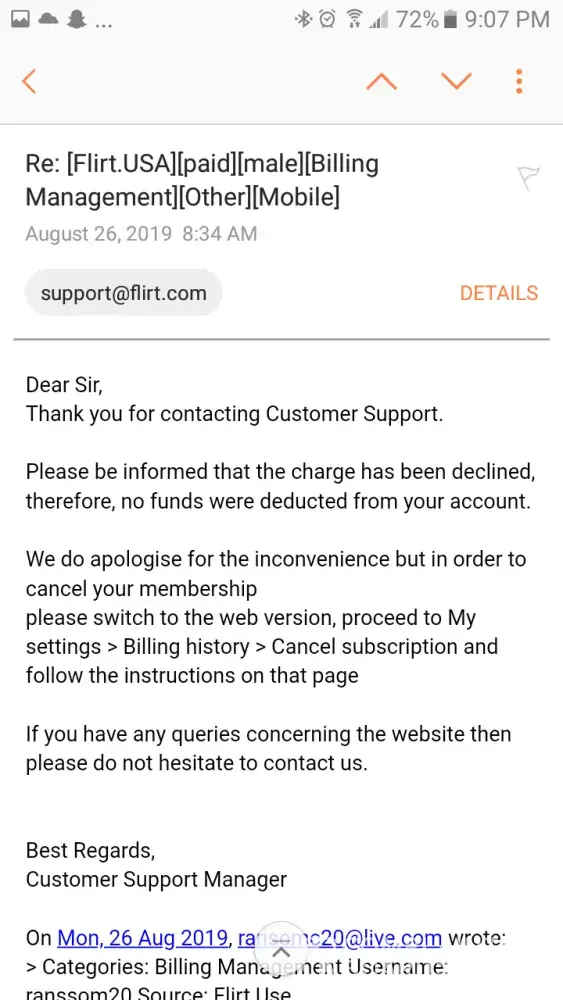The width and height of the screenshot is (563, 1000).
Task: Tap the battery 72% indicator
Action: (x=426, y=20)
